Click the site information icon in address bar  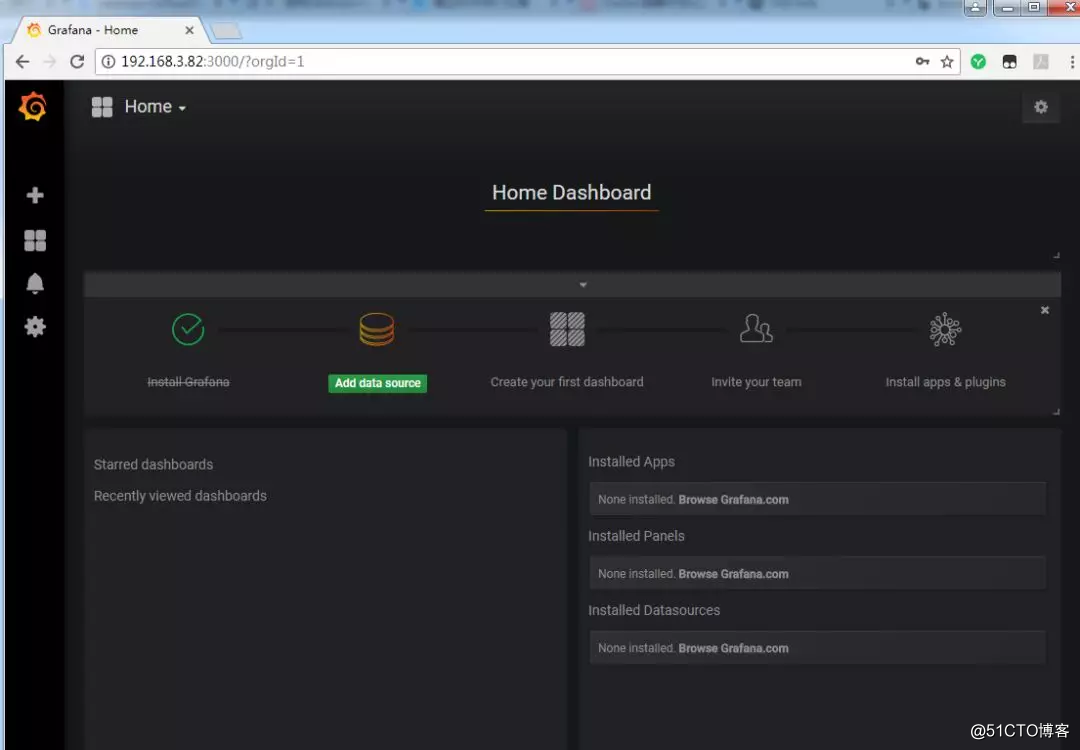[x=108, y=62]
